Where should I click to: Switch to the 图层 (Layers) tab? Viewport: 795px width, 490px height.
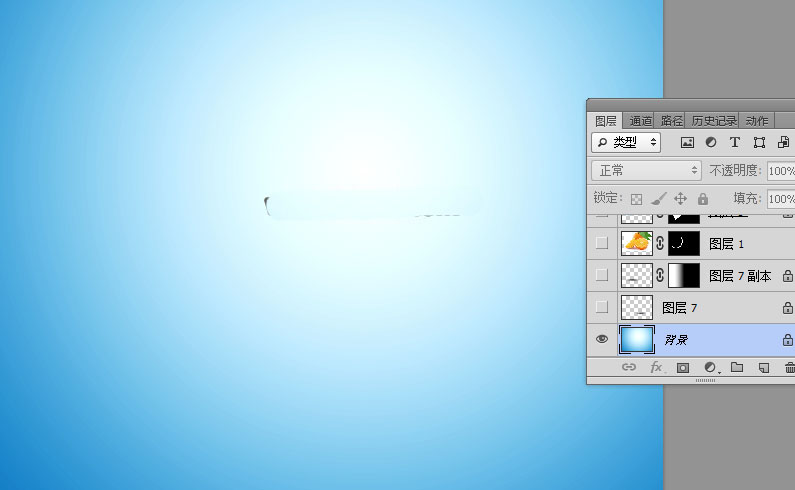coord(605,121)
